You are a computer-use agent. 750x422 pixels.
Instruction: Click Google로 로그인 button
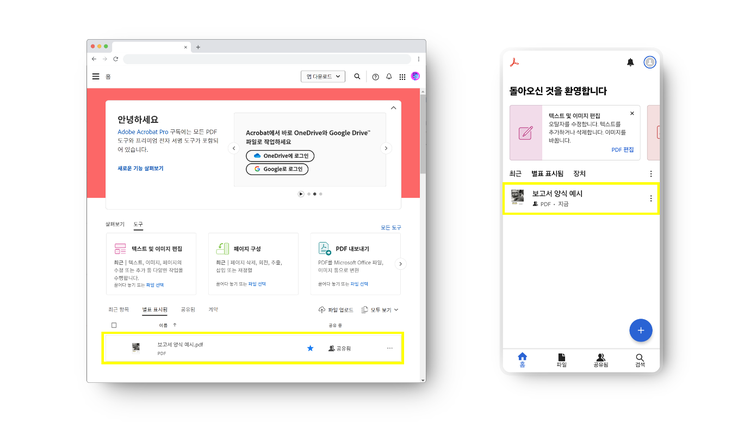point(277,169)
